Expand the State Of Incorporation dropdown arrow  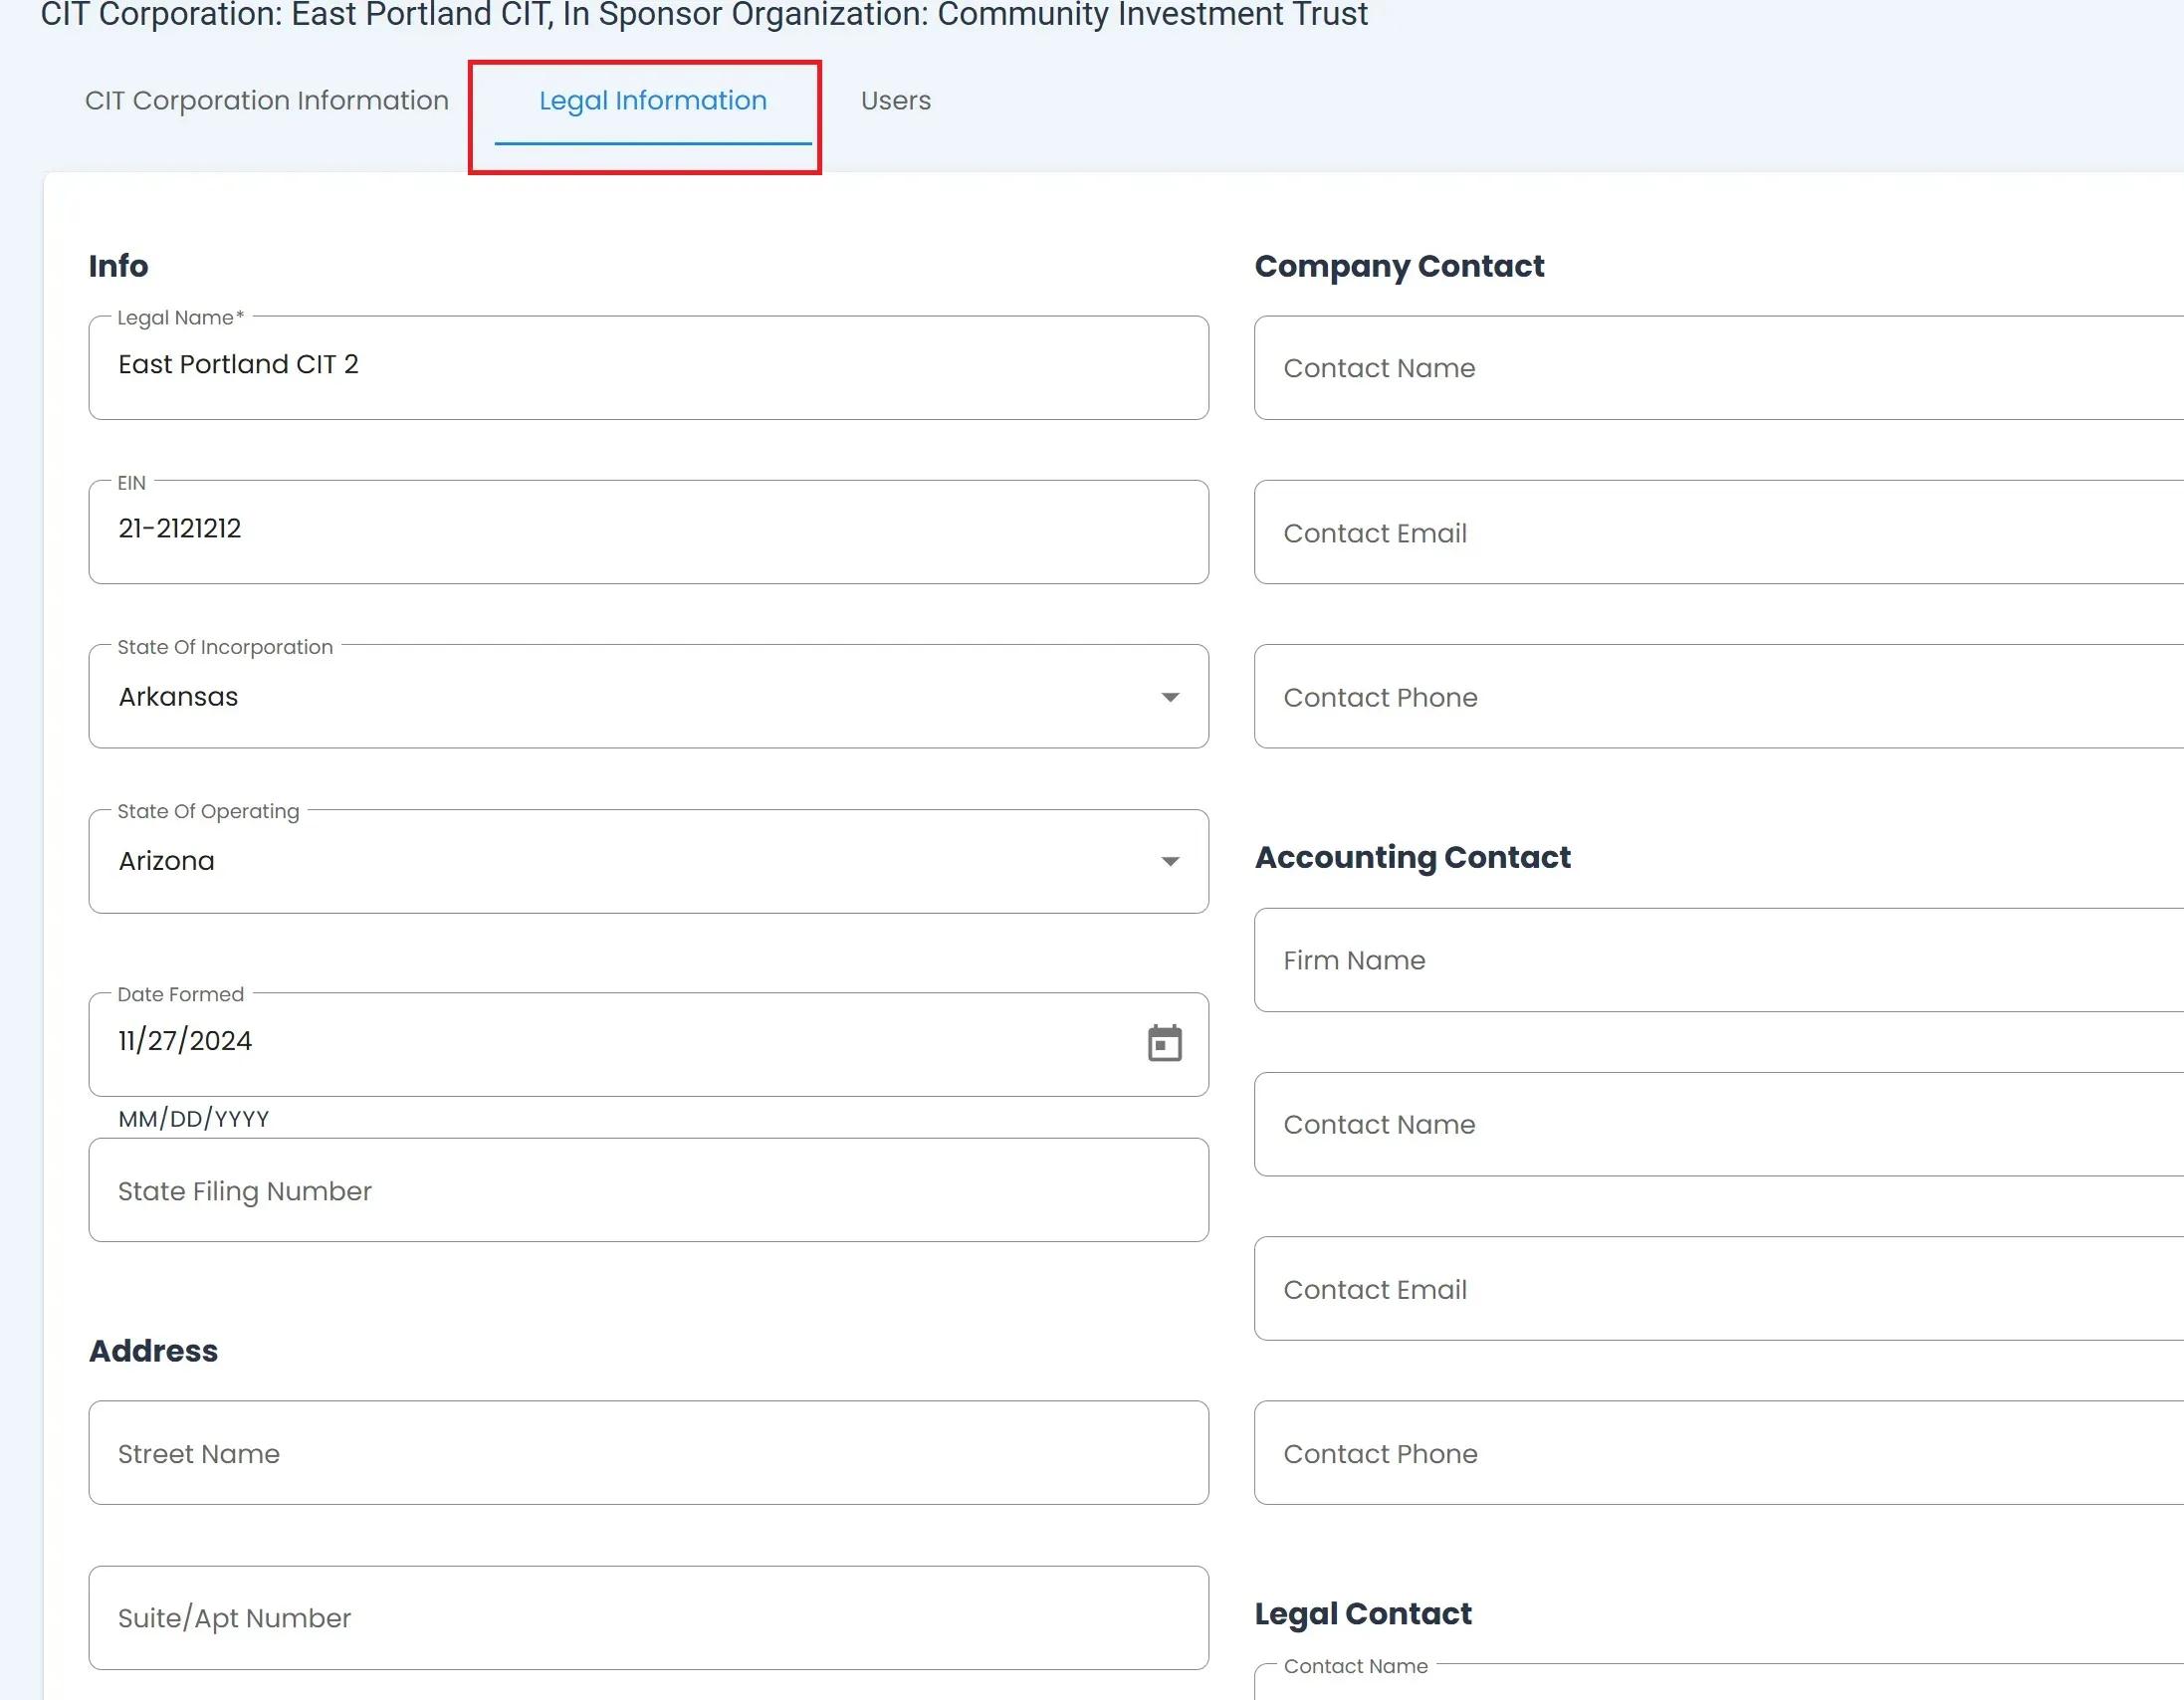(1169, 697)
